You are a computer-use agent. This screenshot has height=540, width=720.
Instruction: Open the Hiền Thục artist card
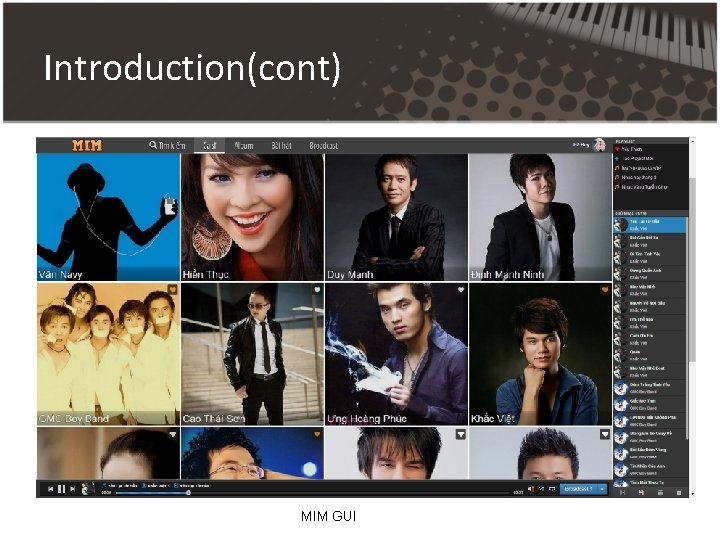click(x=252, y=217)
